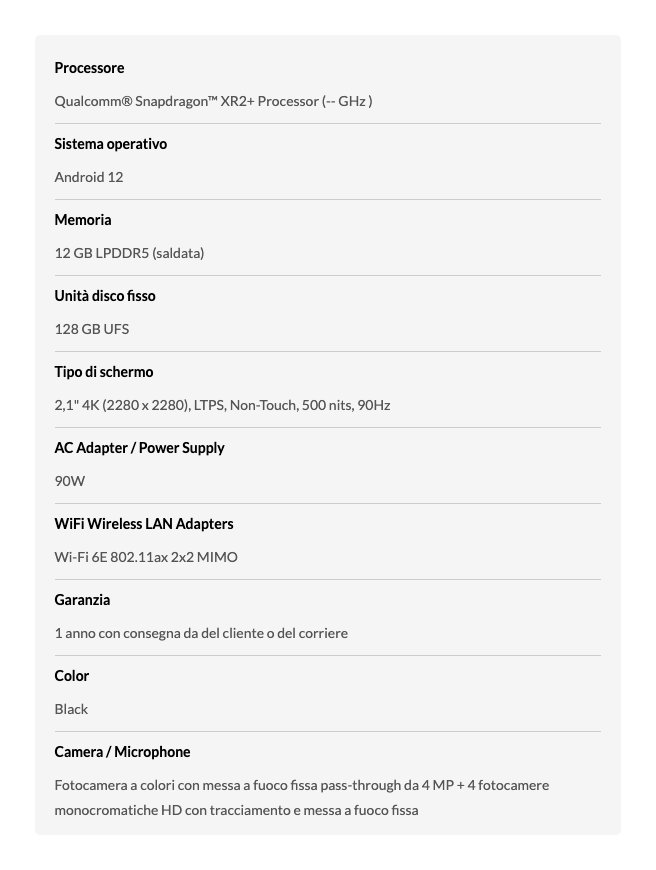Click the WiFi Wireless LAN Adapters heading
The image size is (656, 870).
tap(143, 524)
